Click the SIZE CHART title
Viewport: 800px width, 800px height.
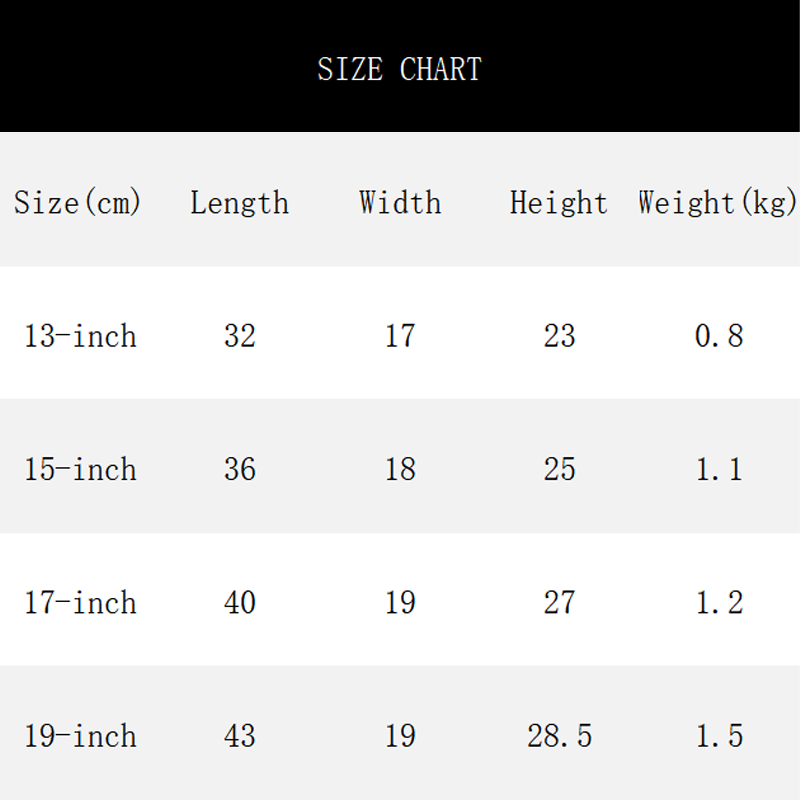coord(399,69)
